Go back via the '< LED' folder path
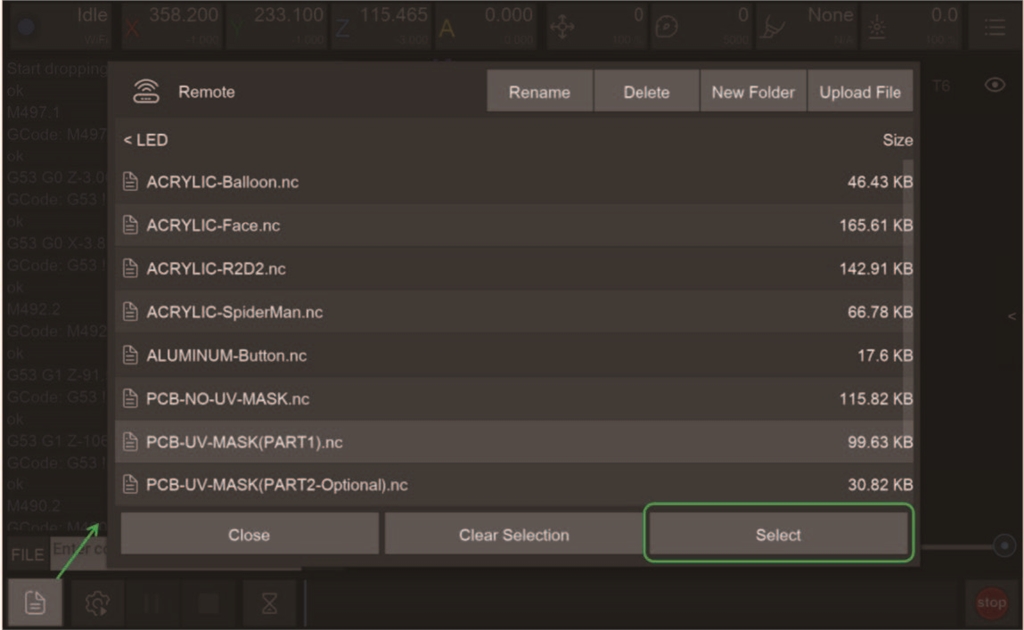The image size is (1024, 630). coord(146,140)
